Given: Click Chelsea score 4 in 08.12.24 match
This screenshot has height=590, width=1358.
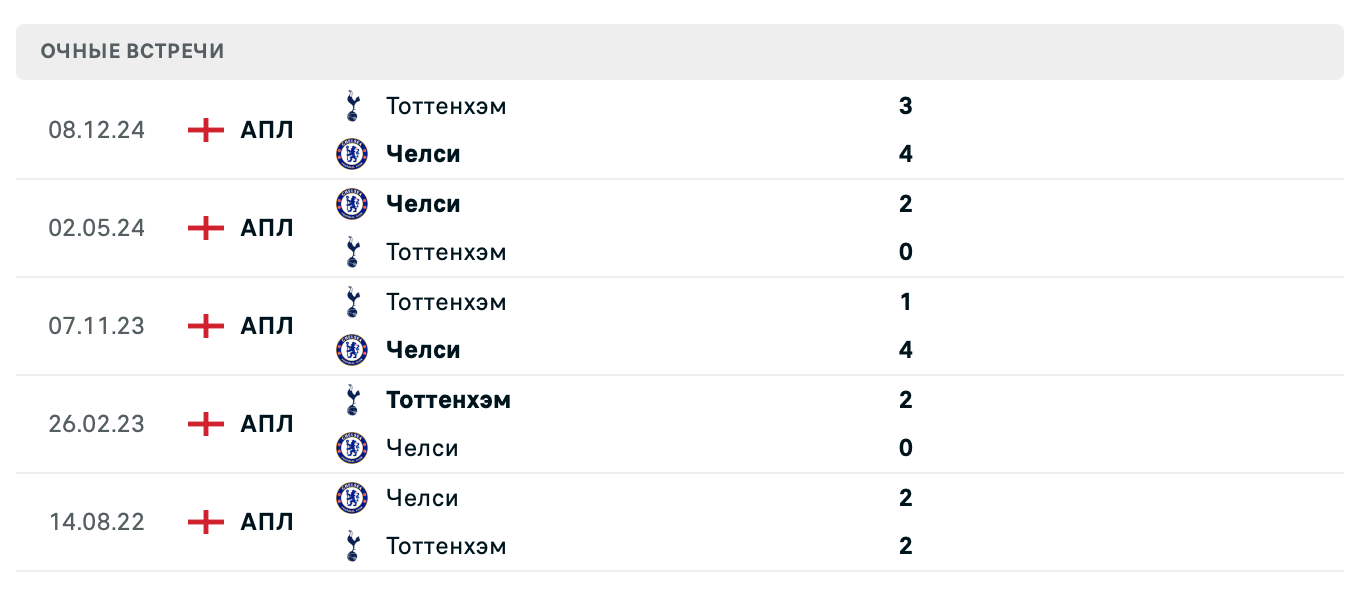Looking at the screenshot, I should [x=905, y=154].
